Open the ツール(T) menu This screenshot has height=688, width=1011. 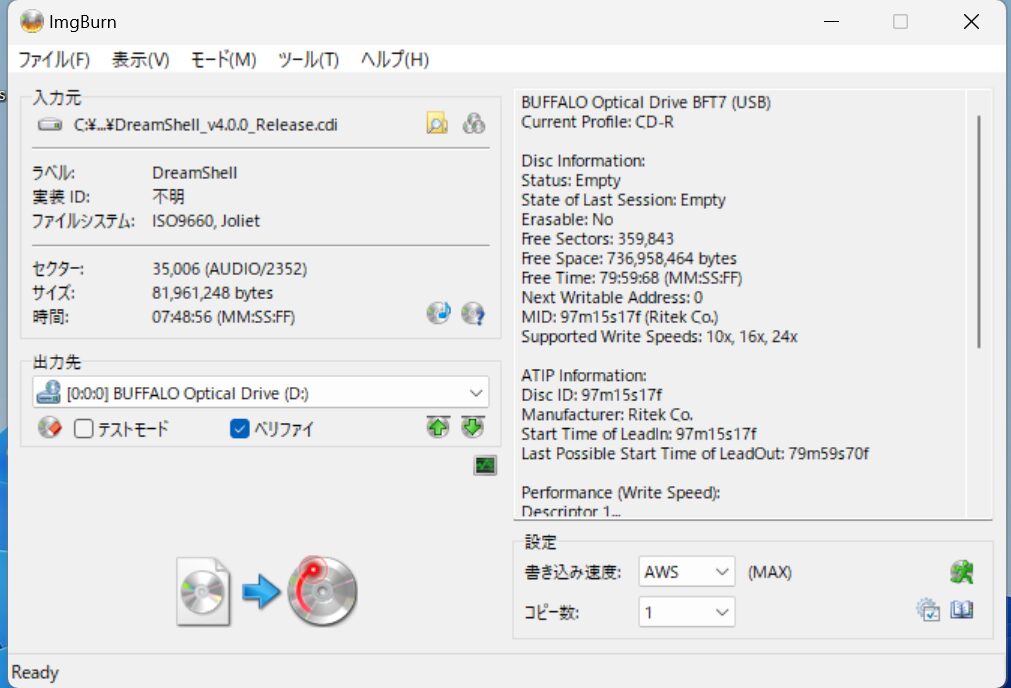click(x=308, y=60)
